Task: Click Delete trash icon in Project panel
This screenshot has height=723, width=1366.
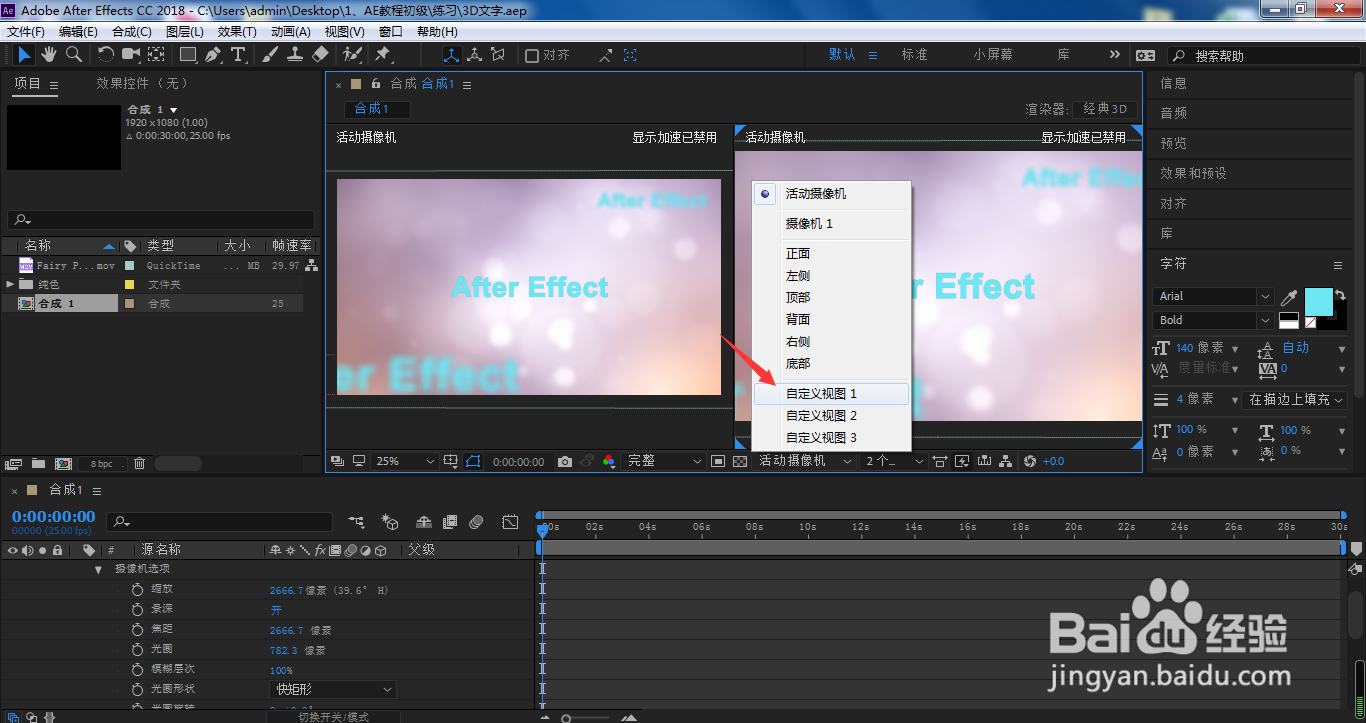Action: [139, 463]
